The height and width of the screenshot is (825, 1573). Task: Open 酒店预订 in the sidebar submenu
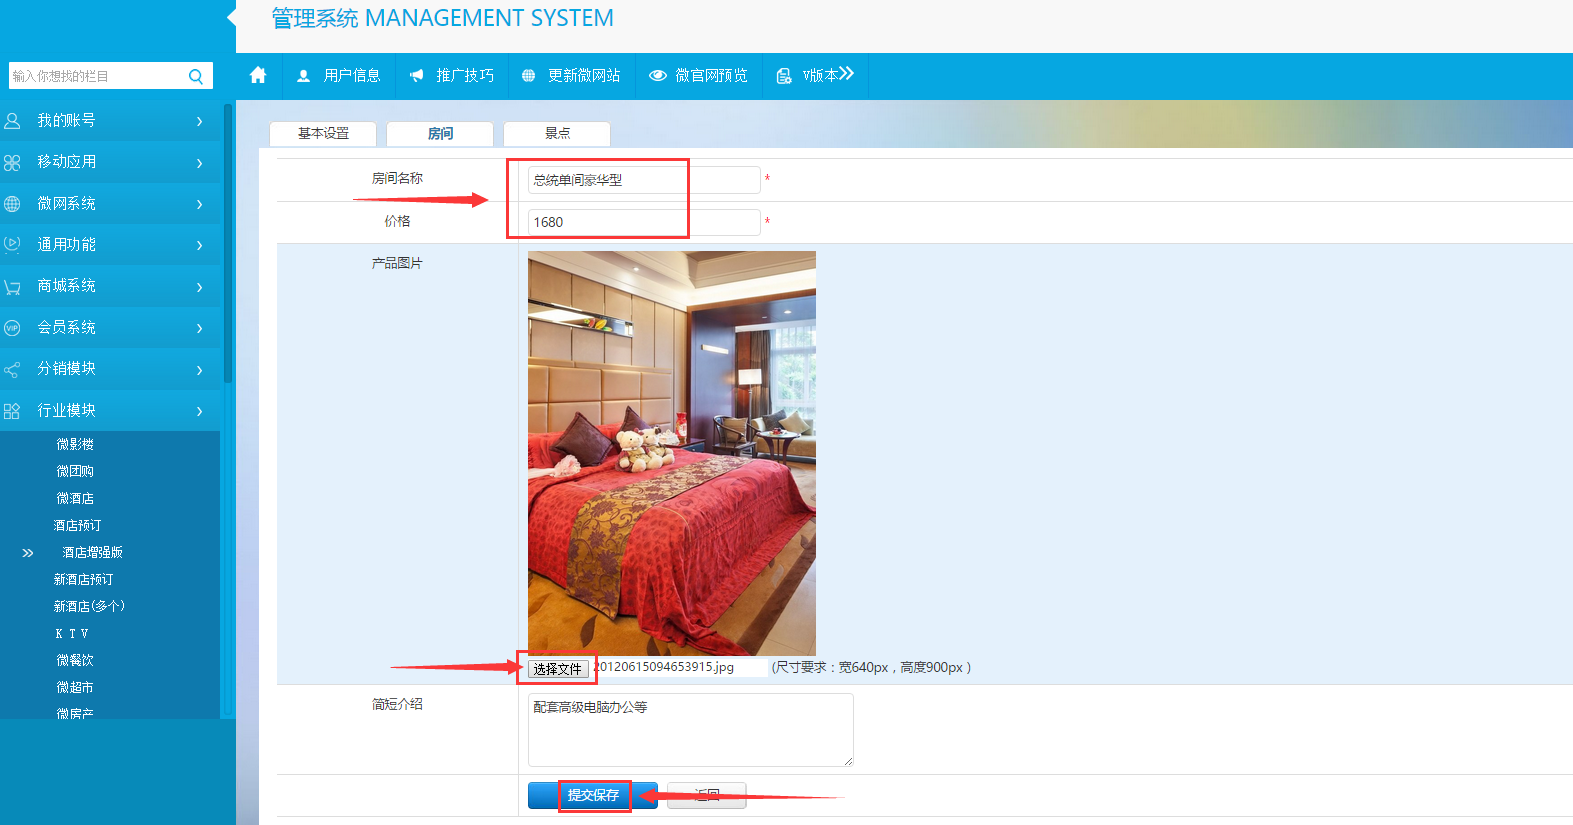click(x=77, y=525)
